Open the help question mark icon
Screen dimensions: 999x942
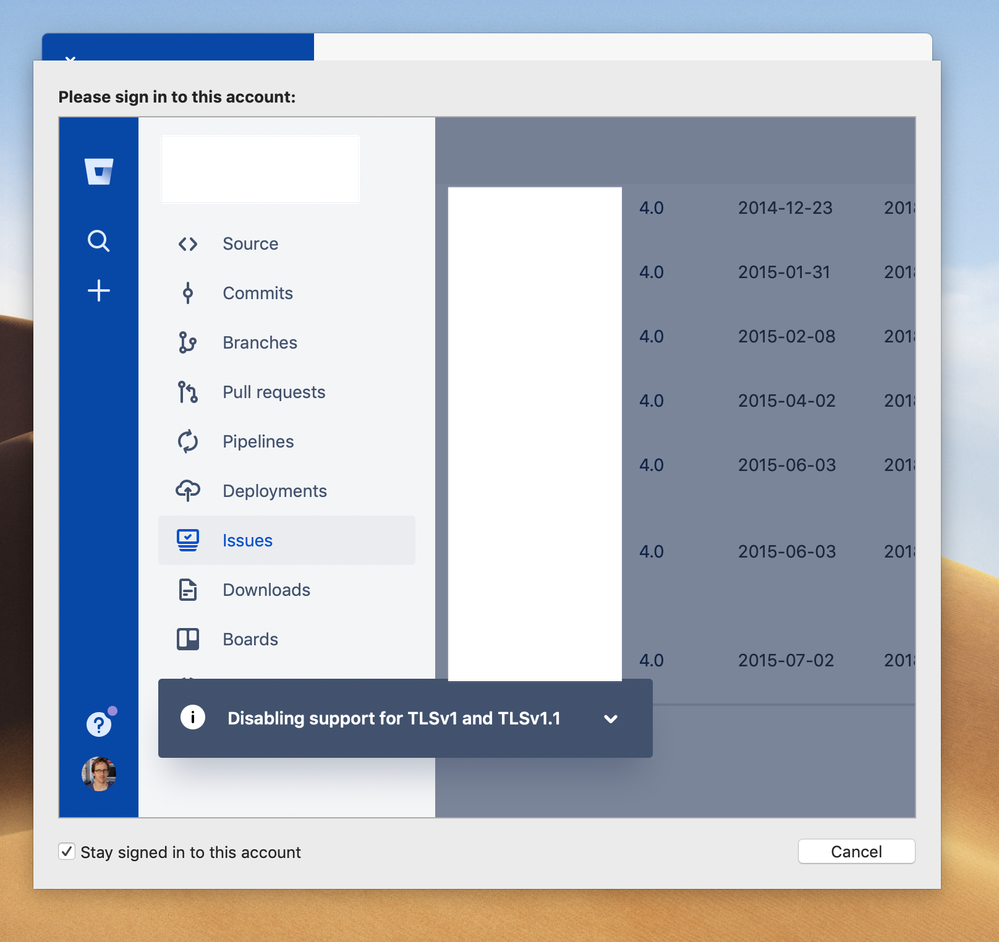point(99,724)
